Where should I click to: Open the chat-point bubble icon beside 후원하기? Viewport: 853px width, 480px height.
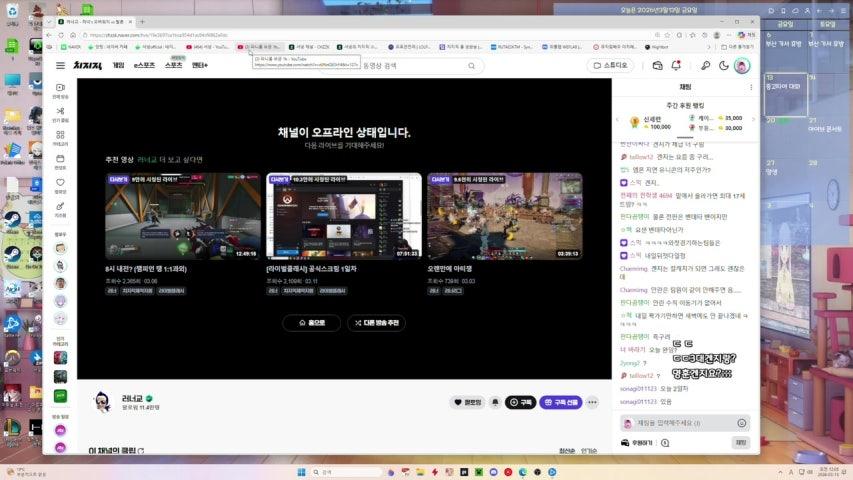pos(665,443)
